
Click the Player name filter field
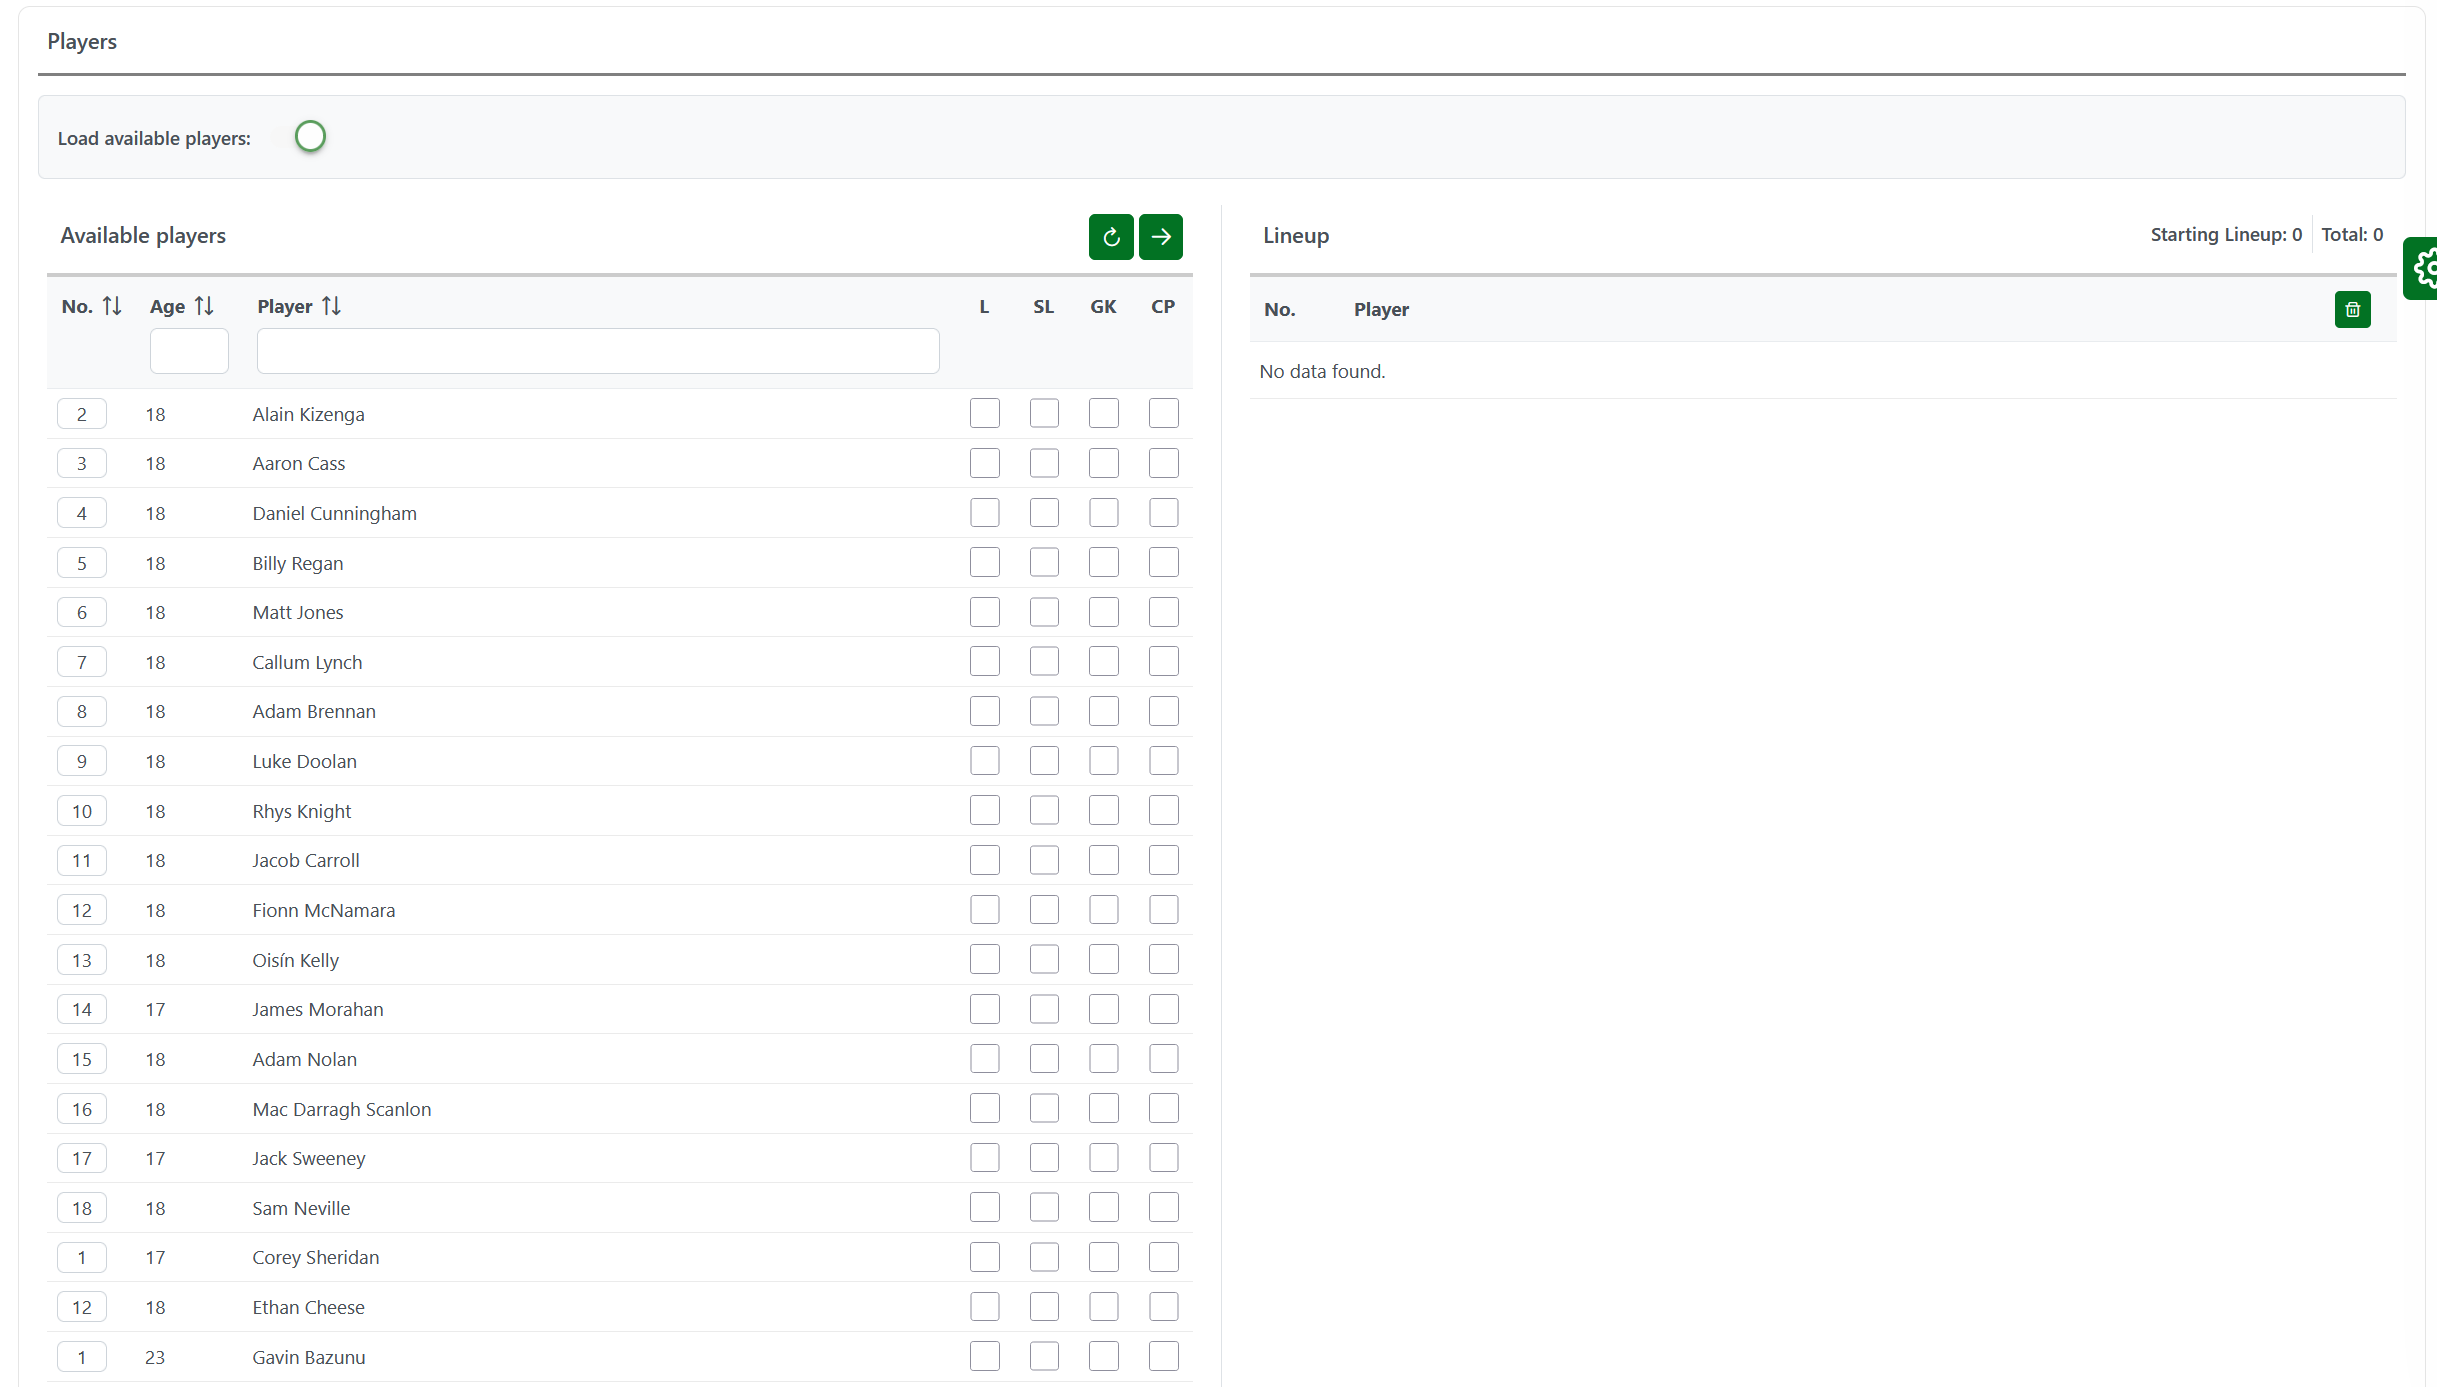coord(597,351)
